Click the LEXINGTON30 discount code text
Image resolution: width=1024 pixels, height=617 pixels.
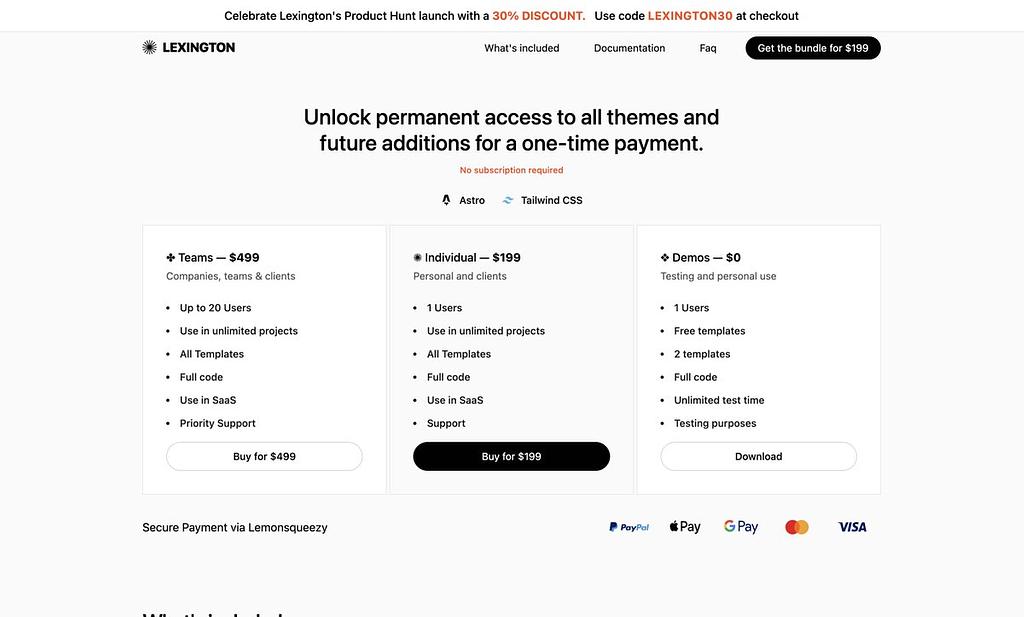(x=690, y=16)
